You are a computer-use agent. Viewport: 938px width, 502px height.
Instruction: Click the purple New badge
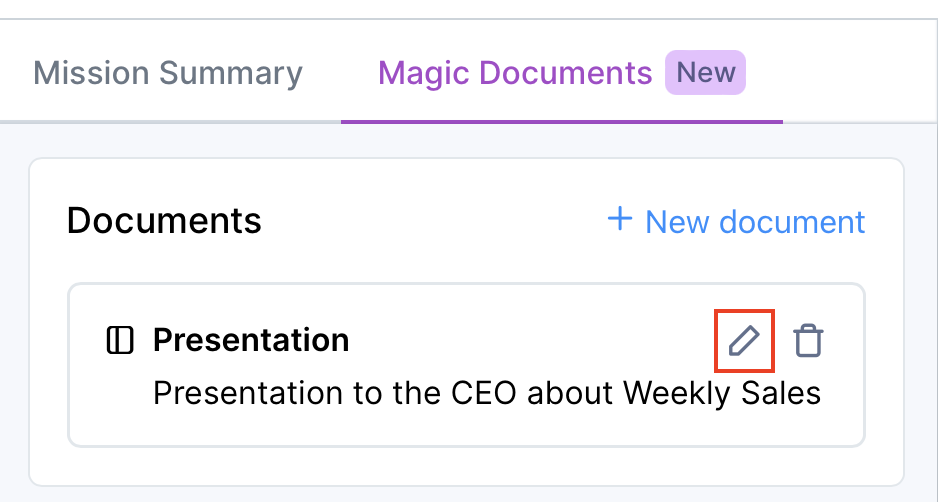(x=706, y=73)
